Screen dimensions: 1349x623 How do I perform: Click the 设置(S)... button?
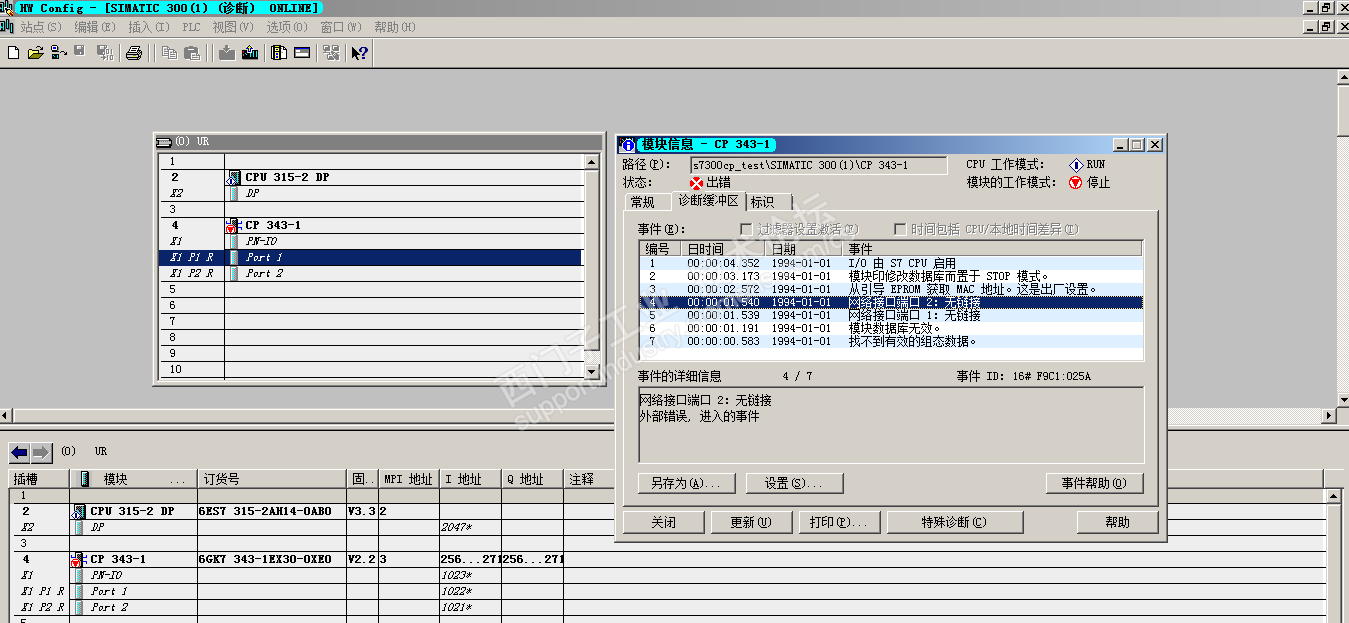[x=794, y=483]
